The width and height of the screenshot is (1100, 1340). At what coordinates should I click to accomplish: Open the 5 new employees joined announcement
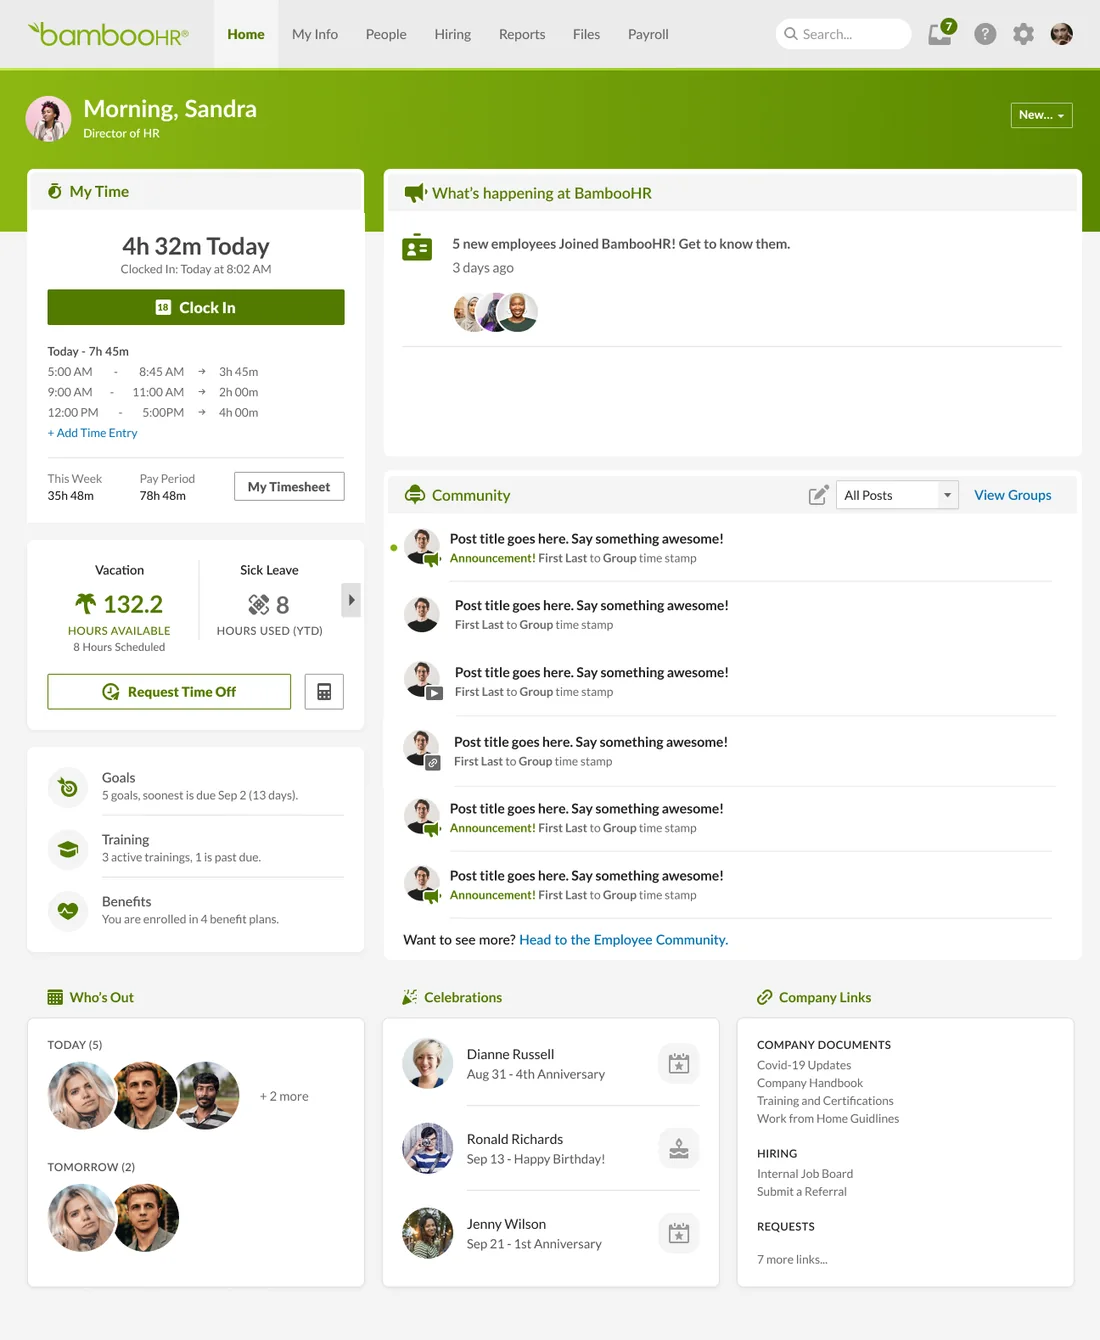[621, 244]
